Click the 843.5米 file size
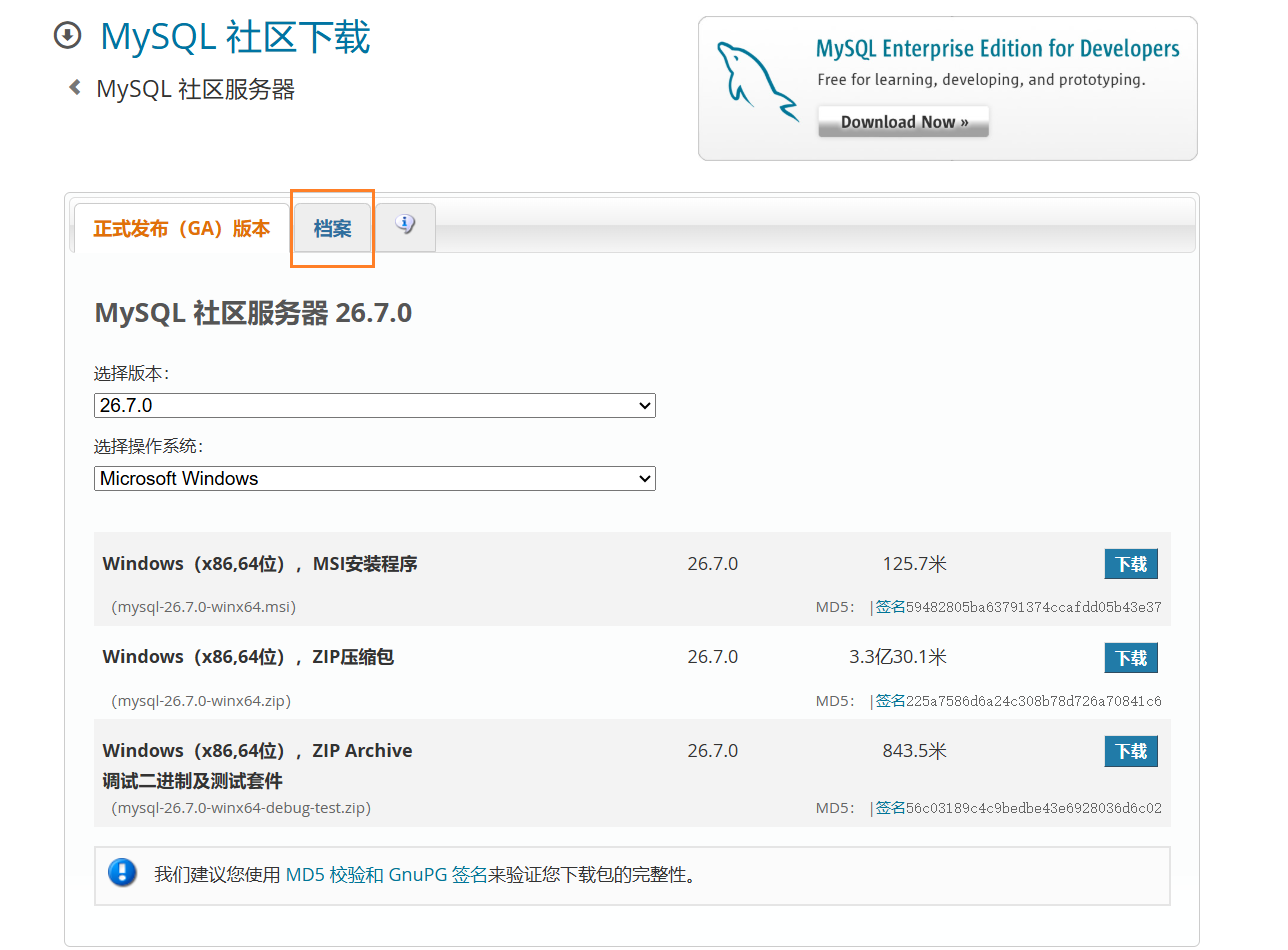1288x950 pixels. point(914,750)
